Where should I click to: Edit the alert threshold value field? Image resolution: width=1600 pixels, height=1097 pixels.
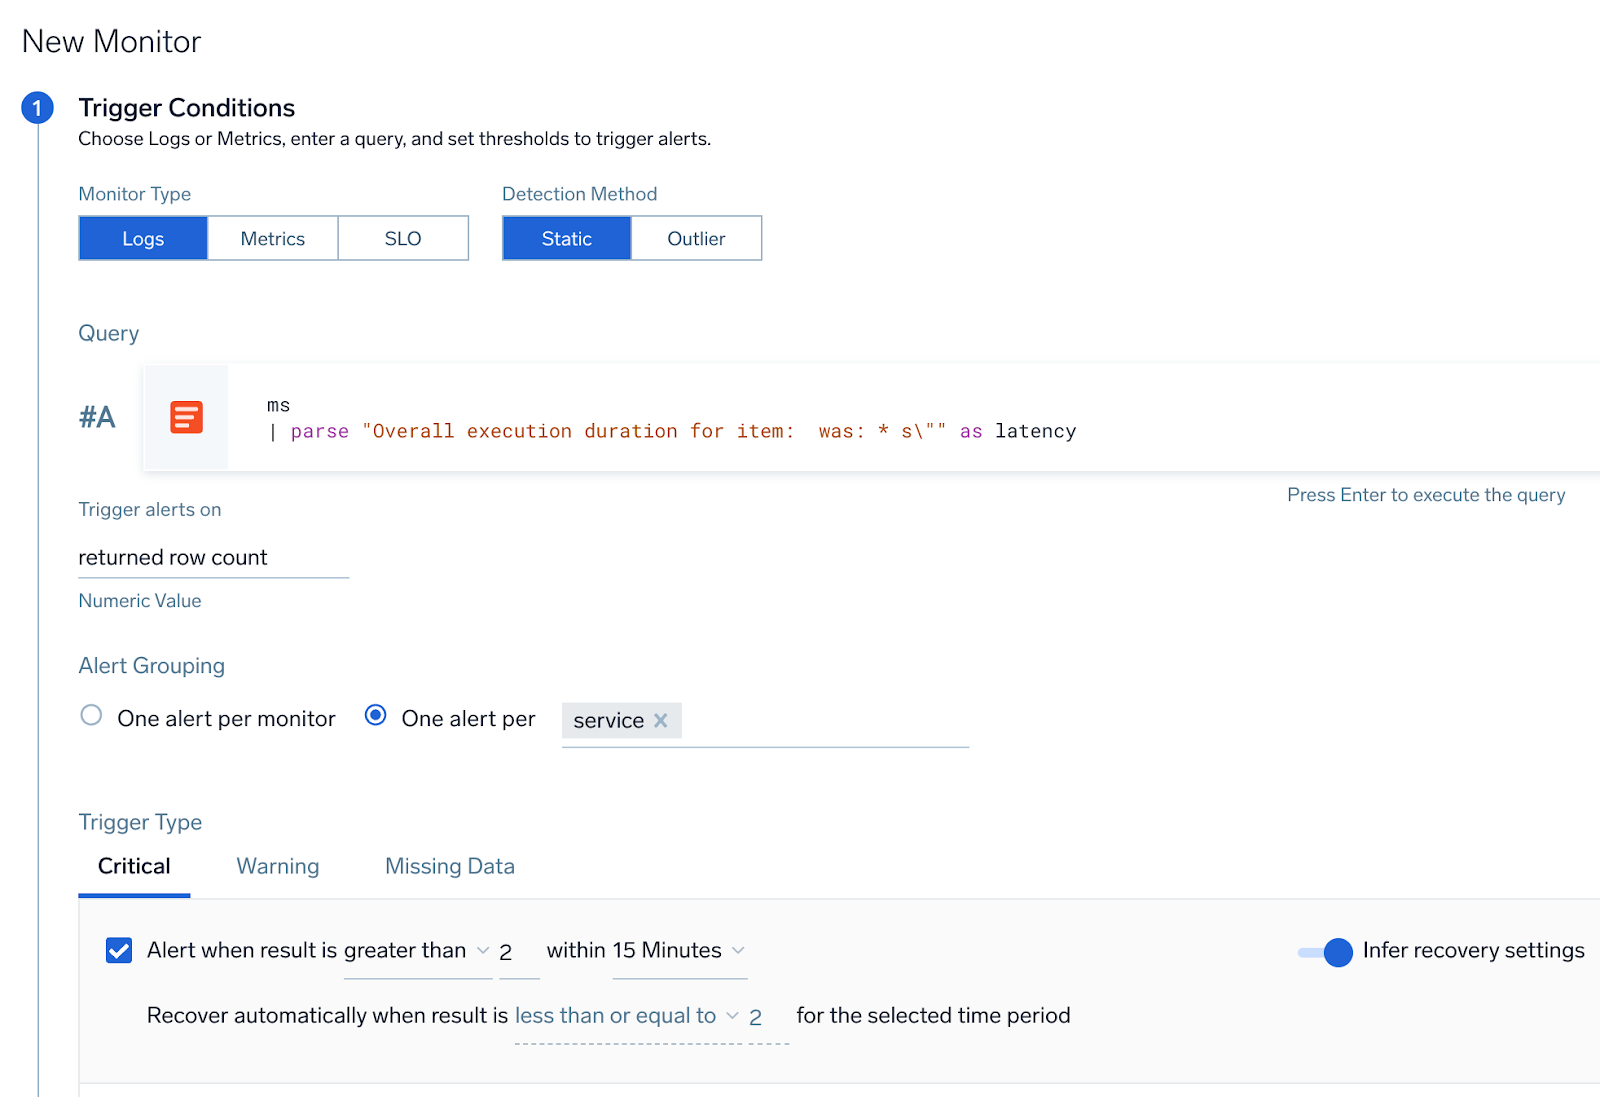click(x=517, y=952)
